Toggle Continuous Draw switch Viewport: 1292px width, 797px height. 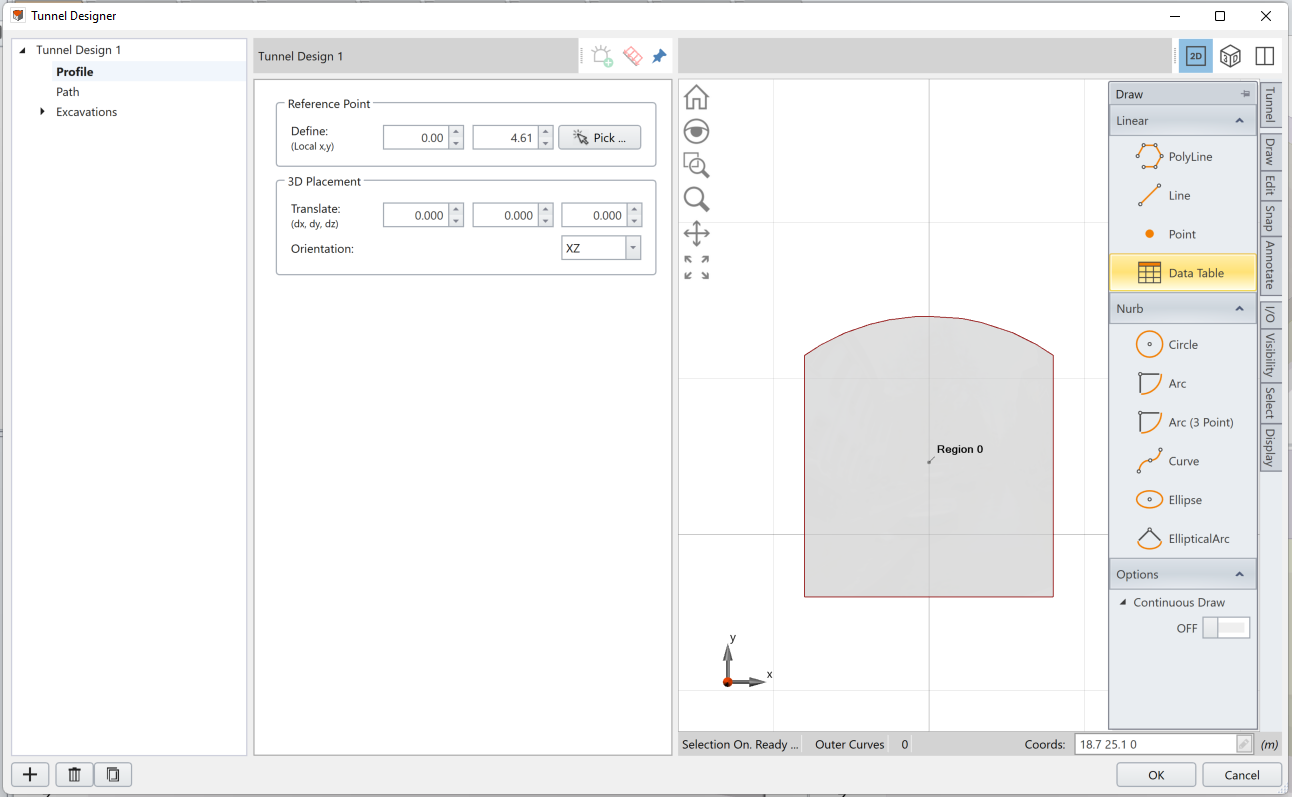click(x=1226, y=628)
